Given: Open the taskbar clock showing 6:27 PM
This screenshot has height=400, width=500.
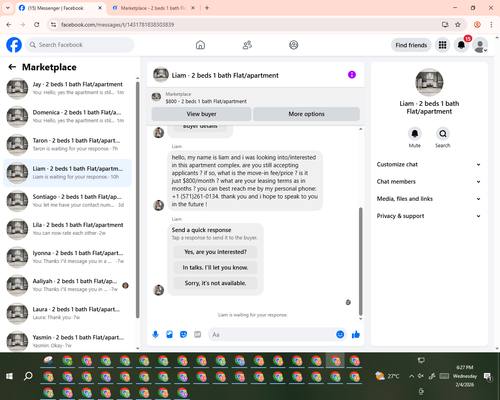Looking at the screenshot, I should point(465,376).
